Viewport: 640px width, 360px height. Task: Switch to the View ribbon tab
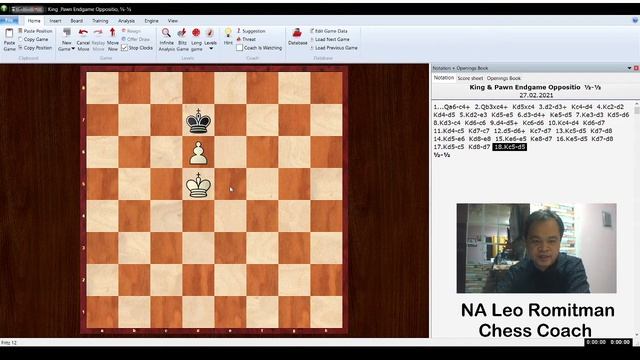(173, 21)
